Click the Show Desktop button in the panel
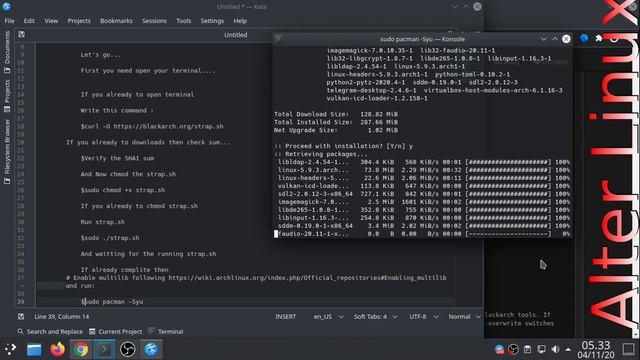The image size is (640, 360). pyautogui.click(x=629, y=349)
